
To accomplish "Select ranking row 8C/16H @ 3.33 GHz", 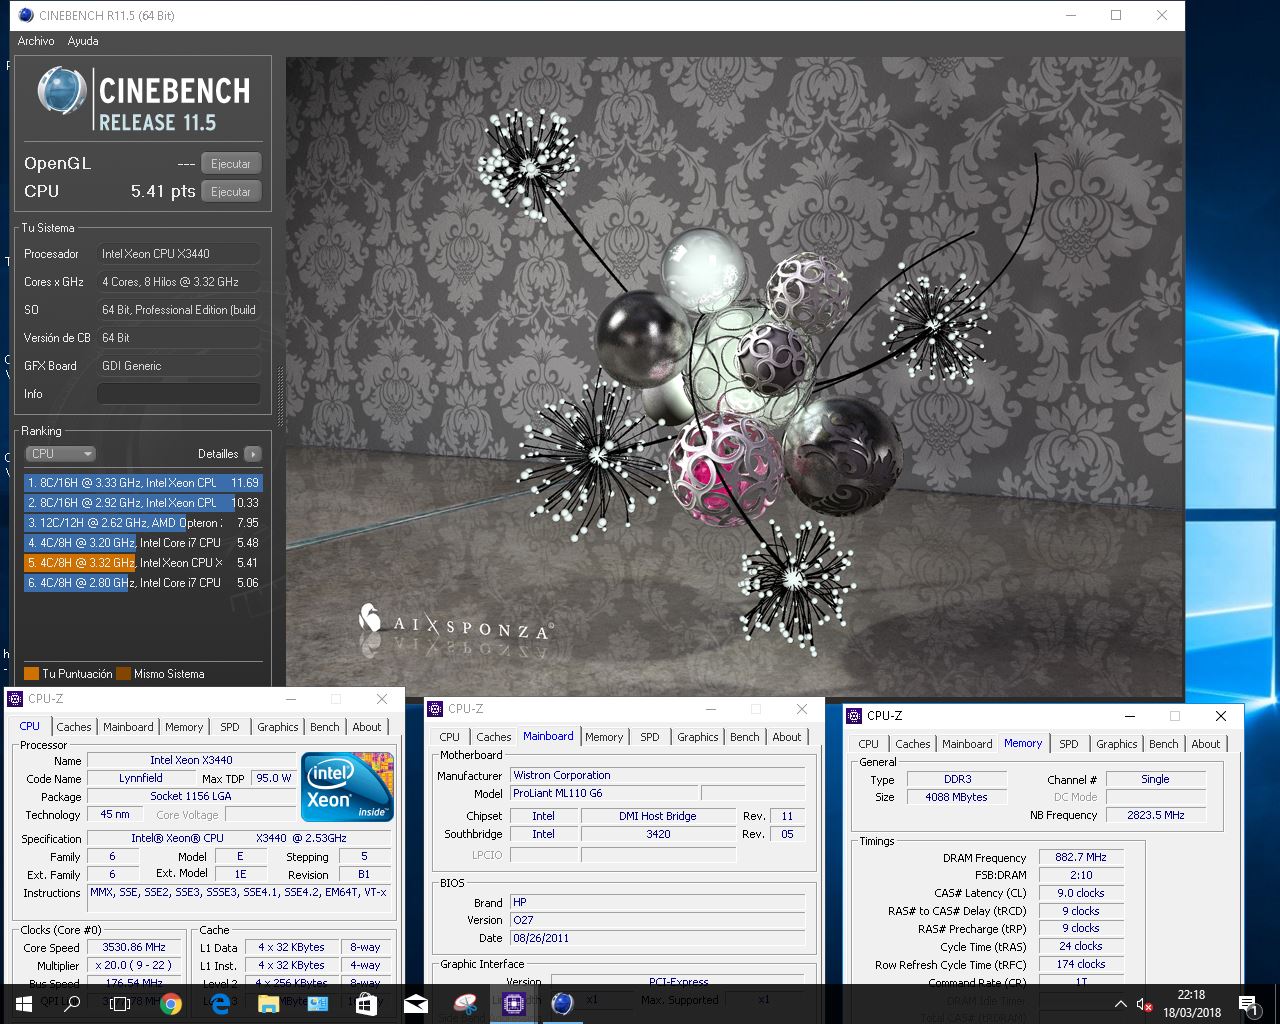I will click(143, 483).
